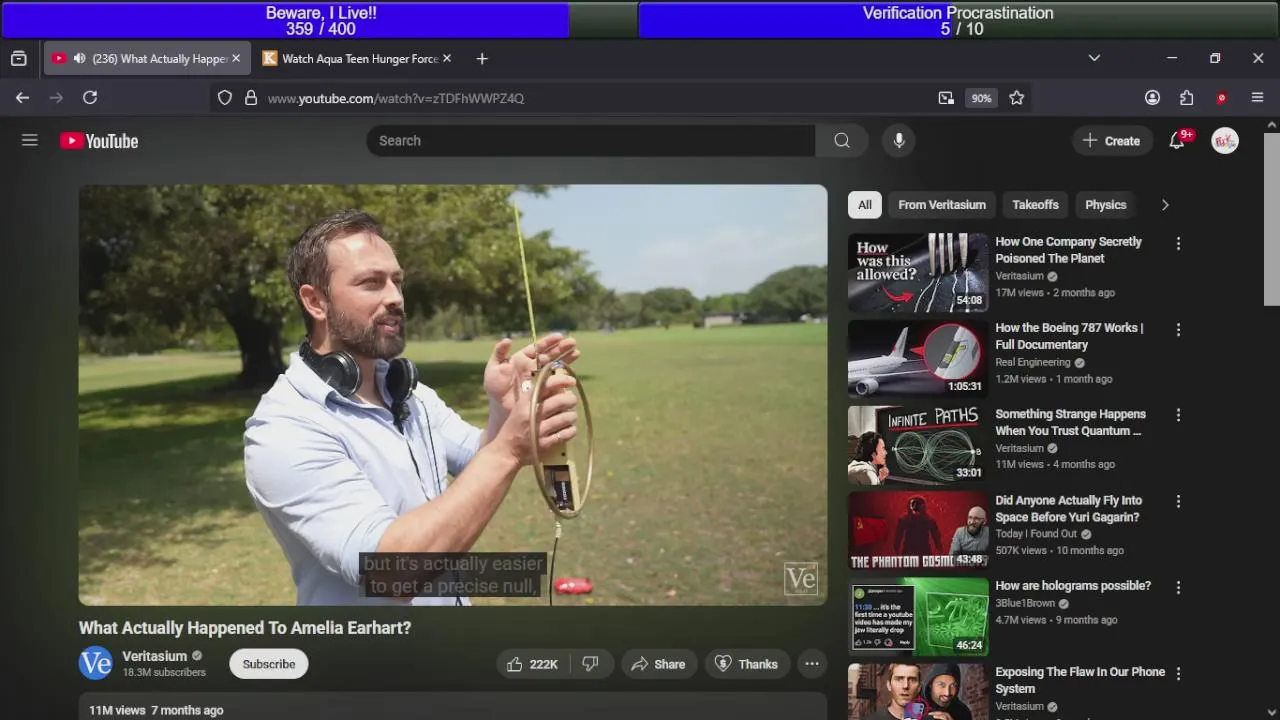Click the Verification Procrastination progress bar

(x=958, y=20)
